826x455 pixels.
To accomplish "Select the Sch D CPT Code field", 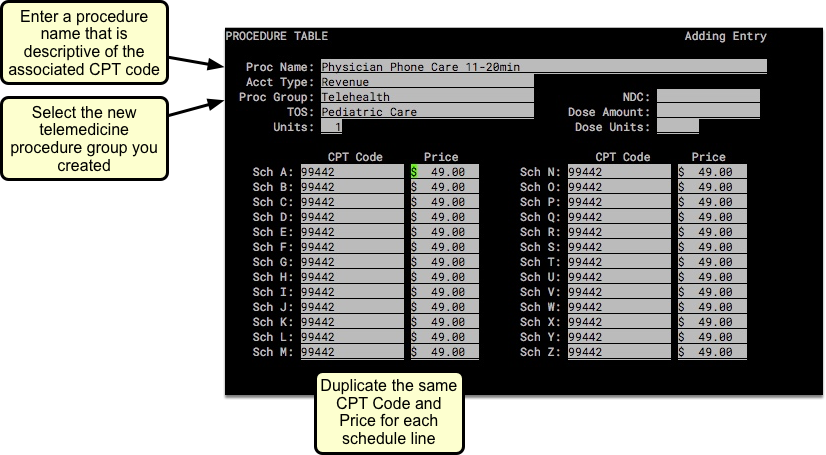I will point(352,216).
